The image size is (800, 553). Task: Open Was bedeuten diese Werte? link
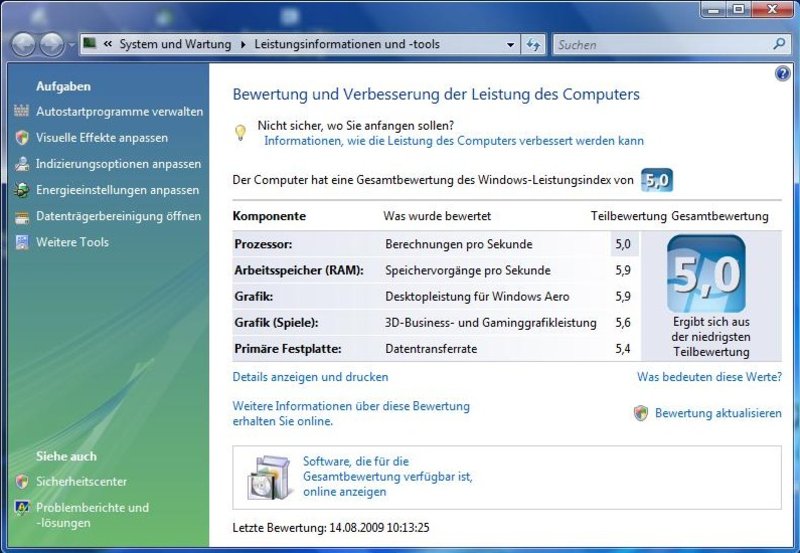point(709,377)
